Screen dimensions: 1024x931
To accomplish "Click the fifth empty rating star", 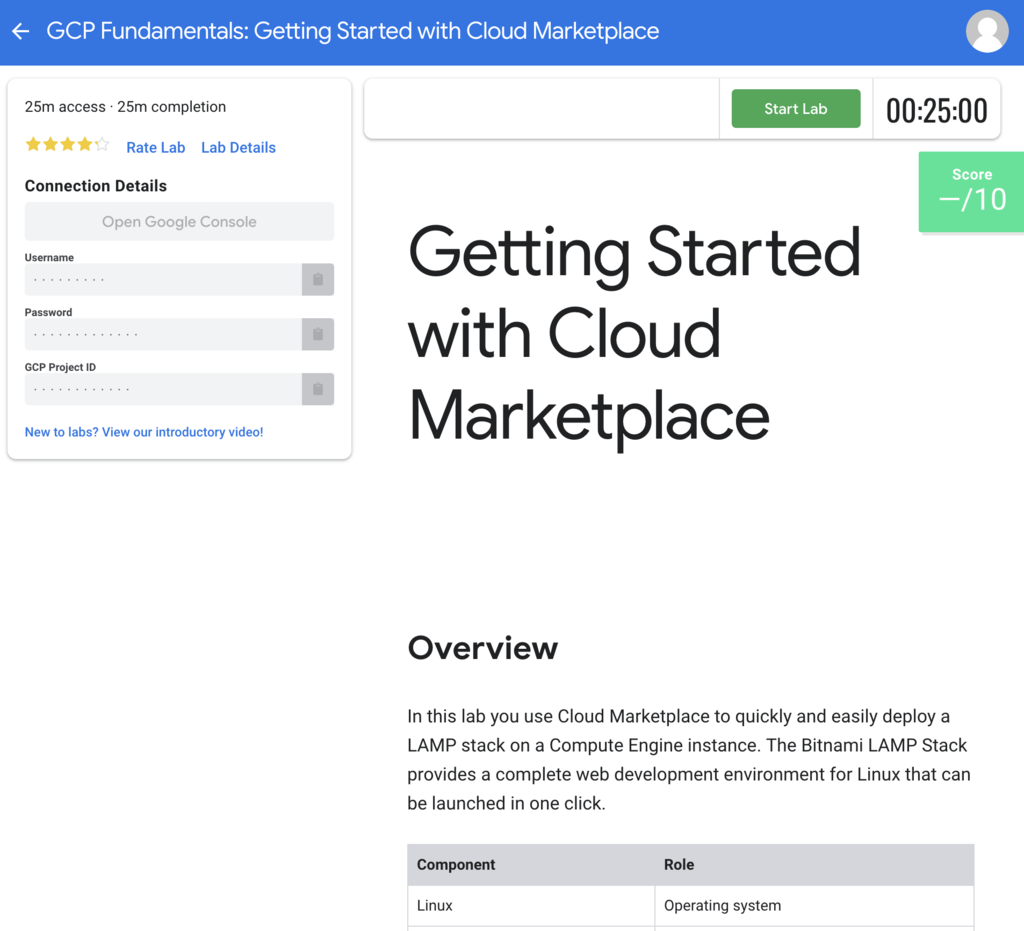I will [x=101, y=144].
